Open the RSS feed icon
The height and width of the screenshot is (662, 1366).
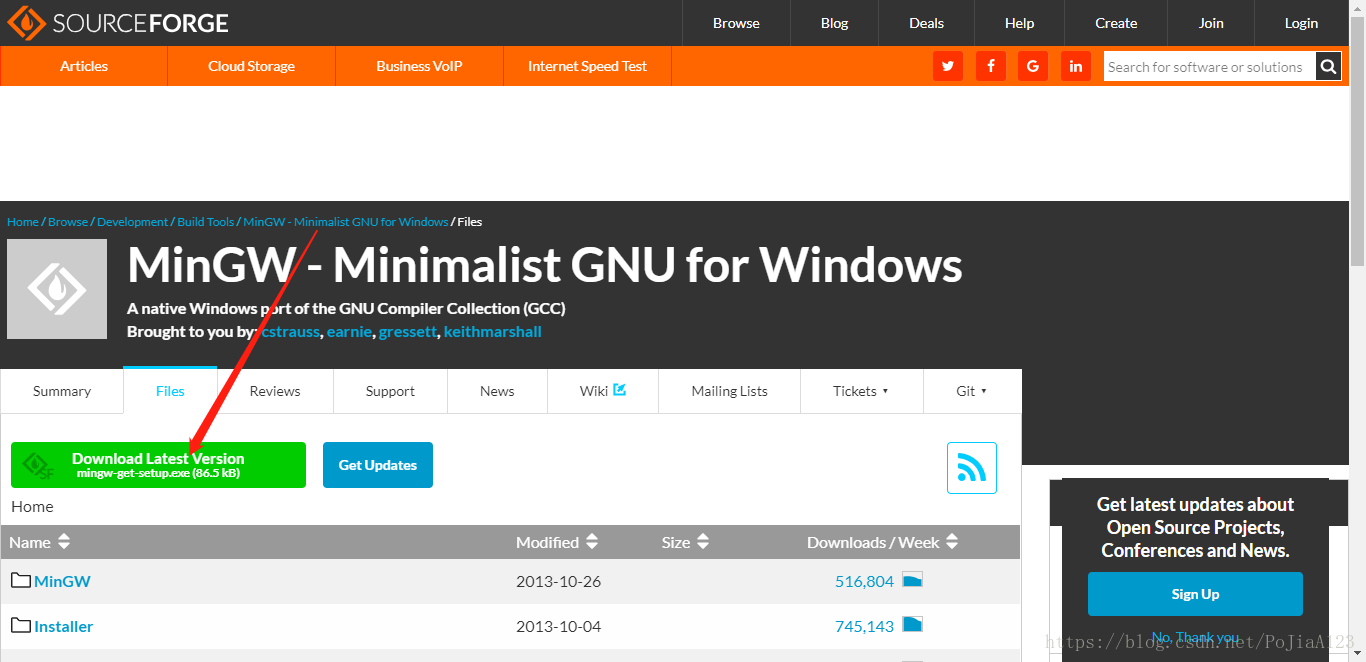972,468
